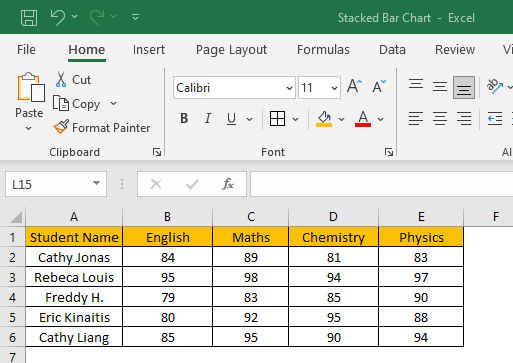Select Cathy Liang English score 85
The height and width of the screenshot is (363, 513).
coord(167,337)
